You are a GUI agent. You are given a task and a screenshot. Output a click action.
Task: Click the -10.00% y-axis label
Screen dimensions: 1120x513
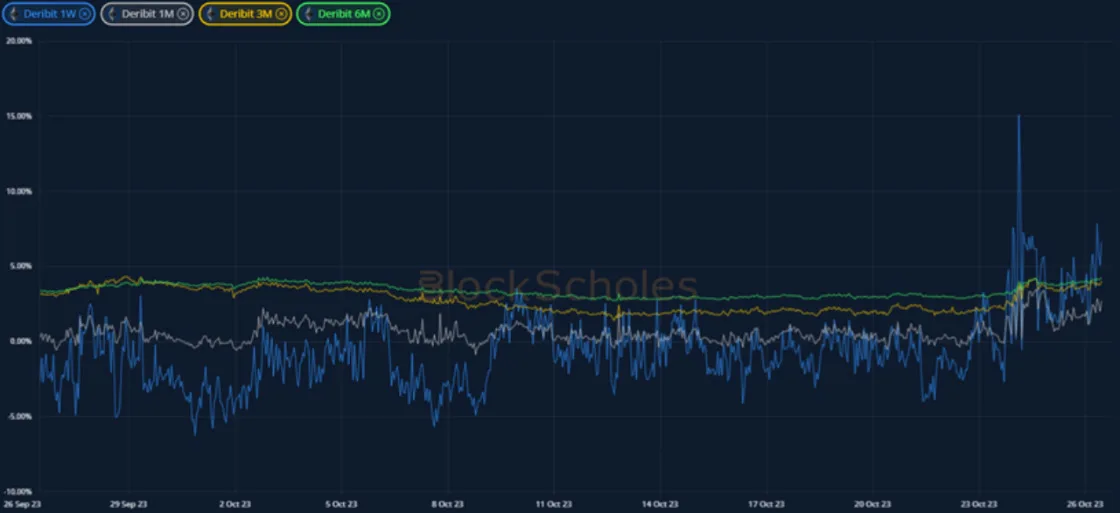tap(18, 491)
